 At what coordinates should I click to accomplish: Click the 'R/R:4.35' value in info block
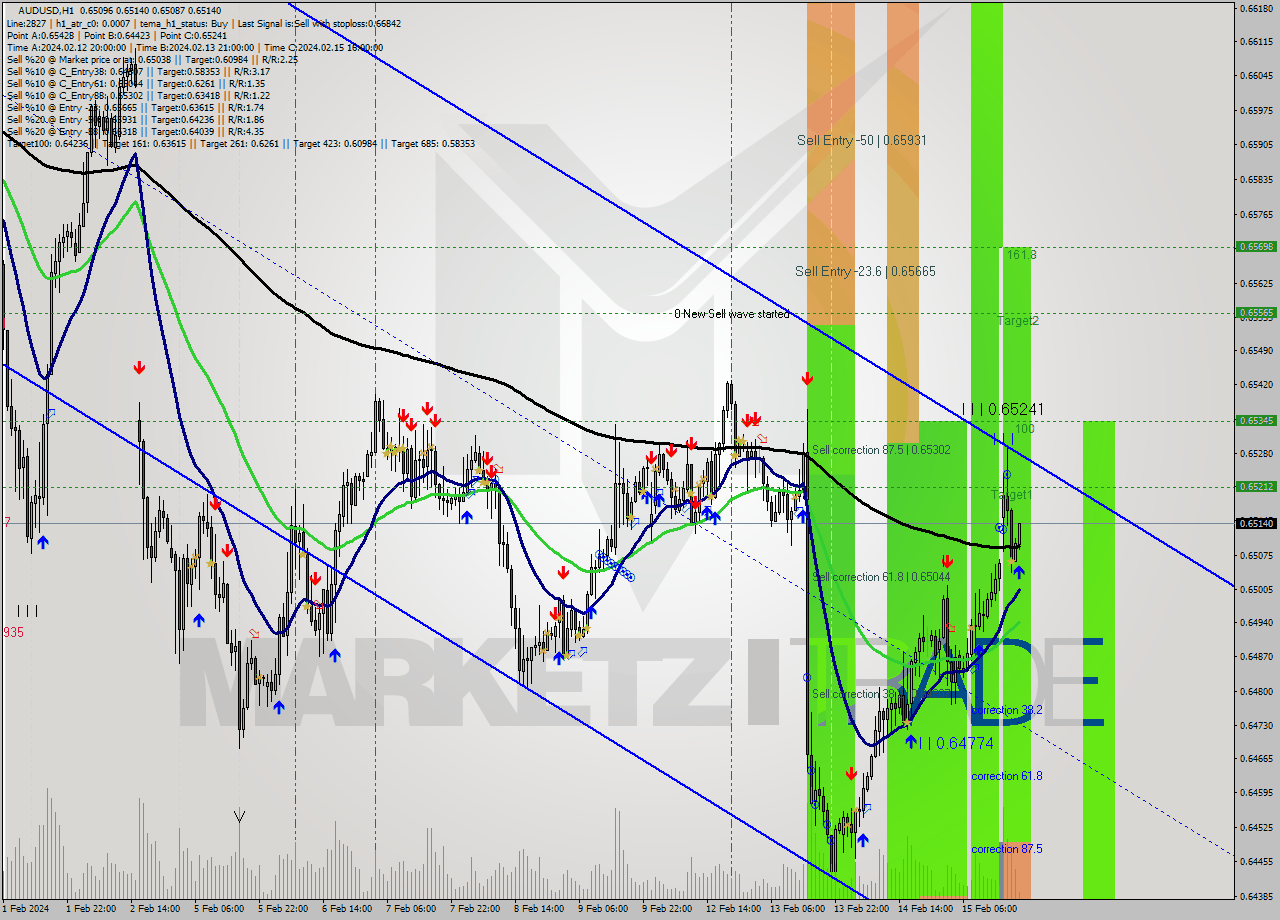click(x=245, y=131)
